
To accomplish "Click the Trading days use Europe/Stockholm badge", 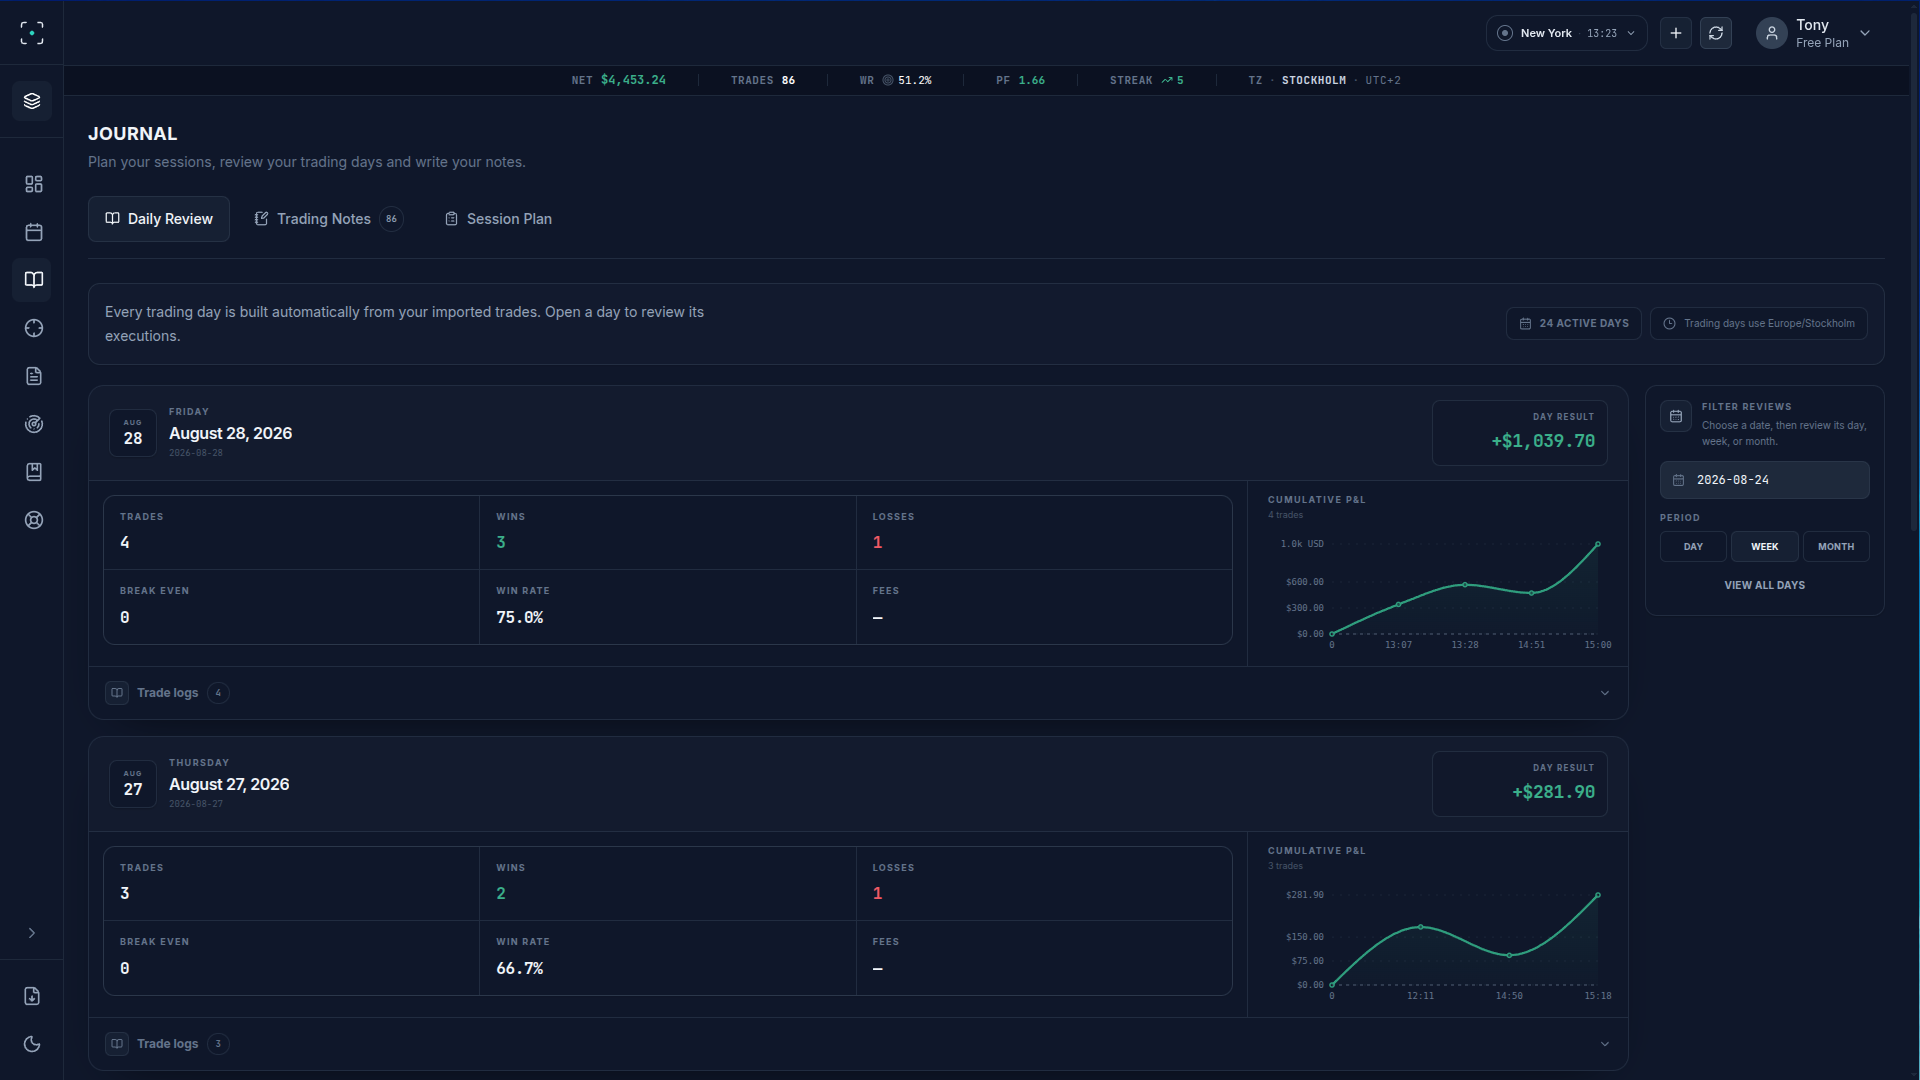I will (1759, 323).
